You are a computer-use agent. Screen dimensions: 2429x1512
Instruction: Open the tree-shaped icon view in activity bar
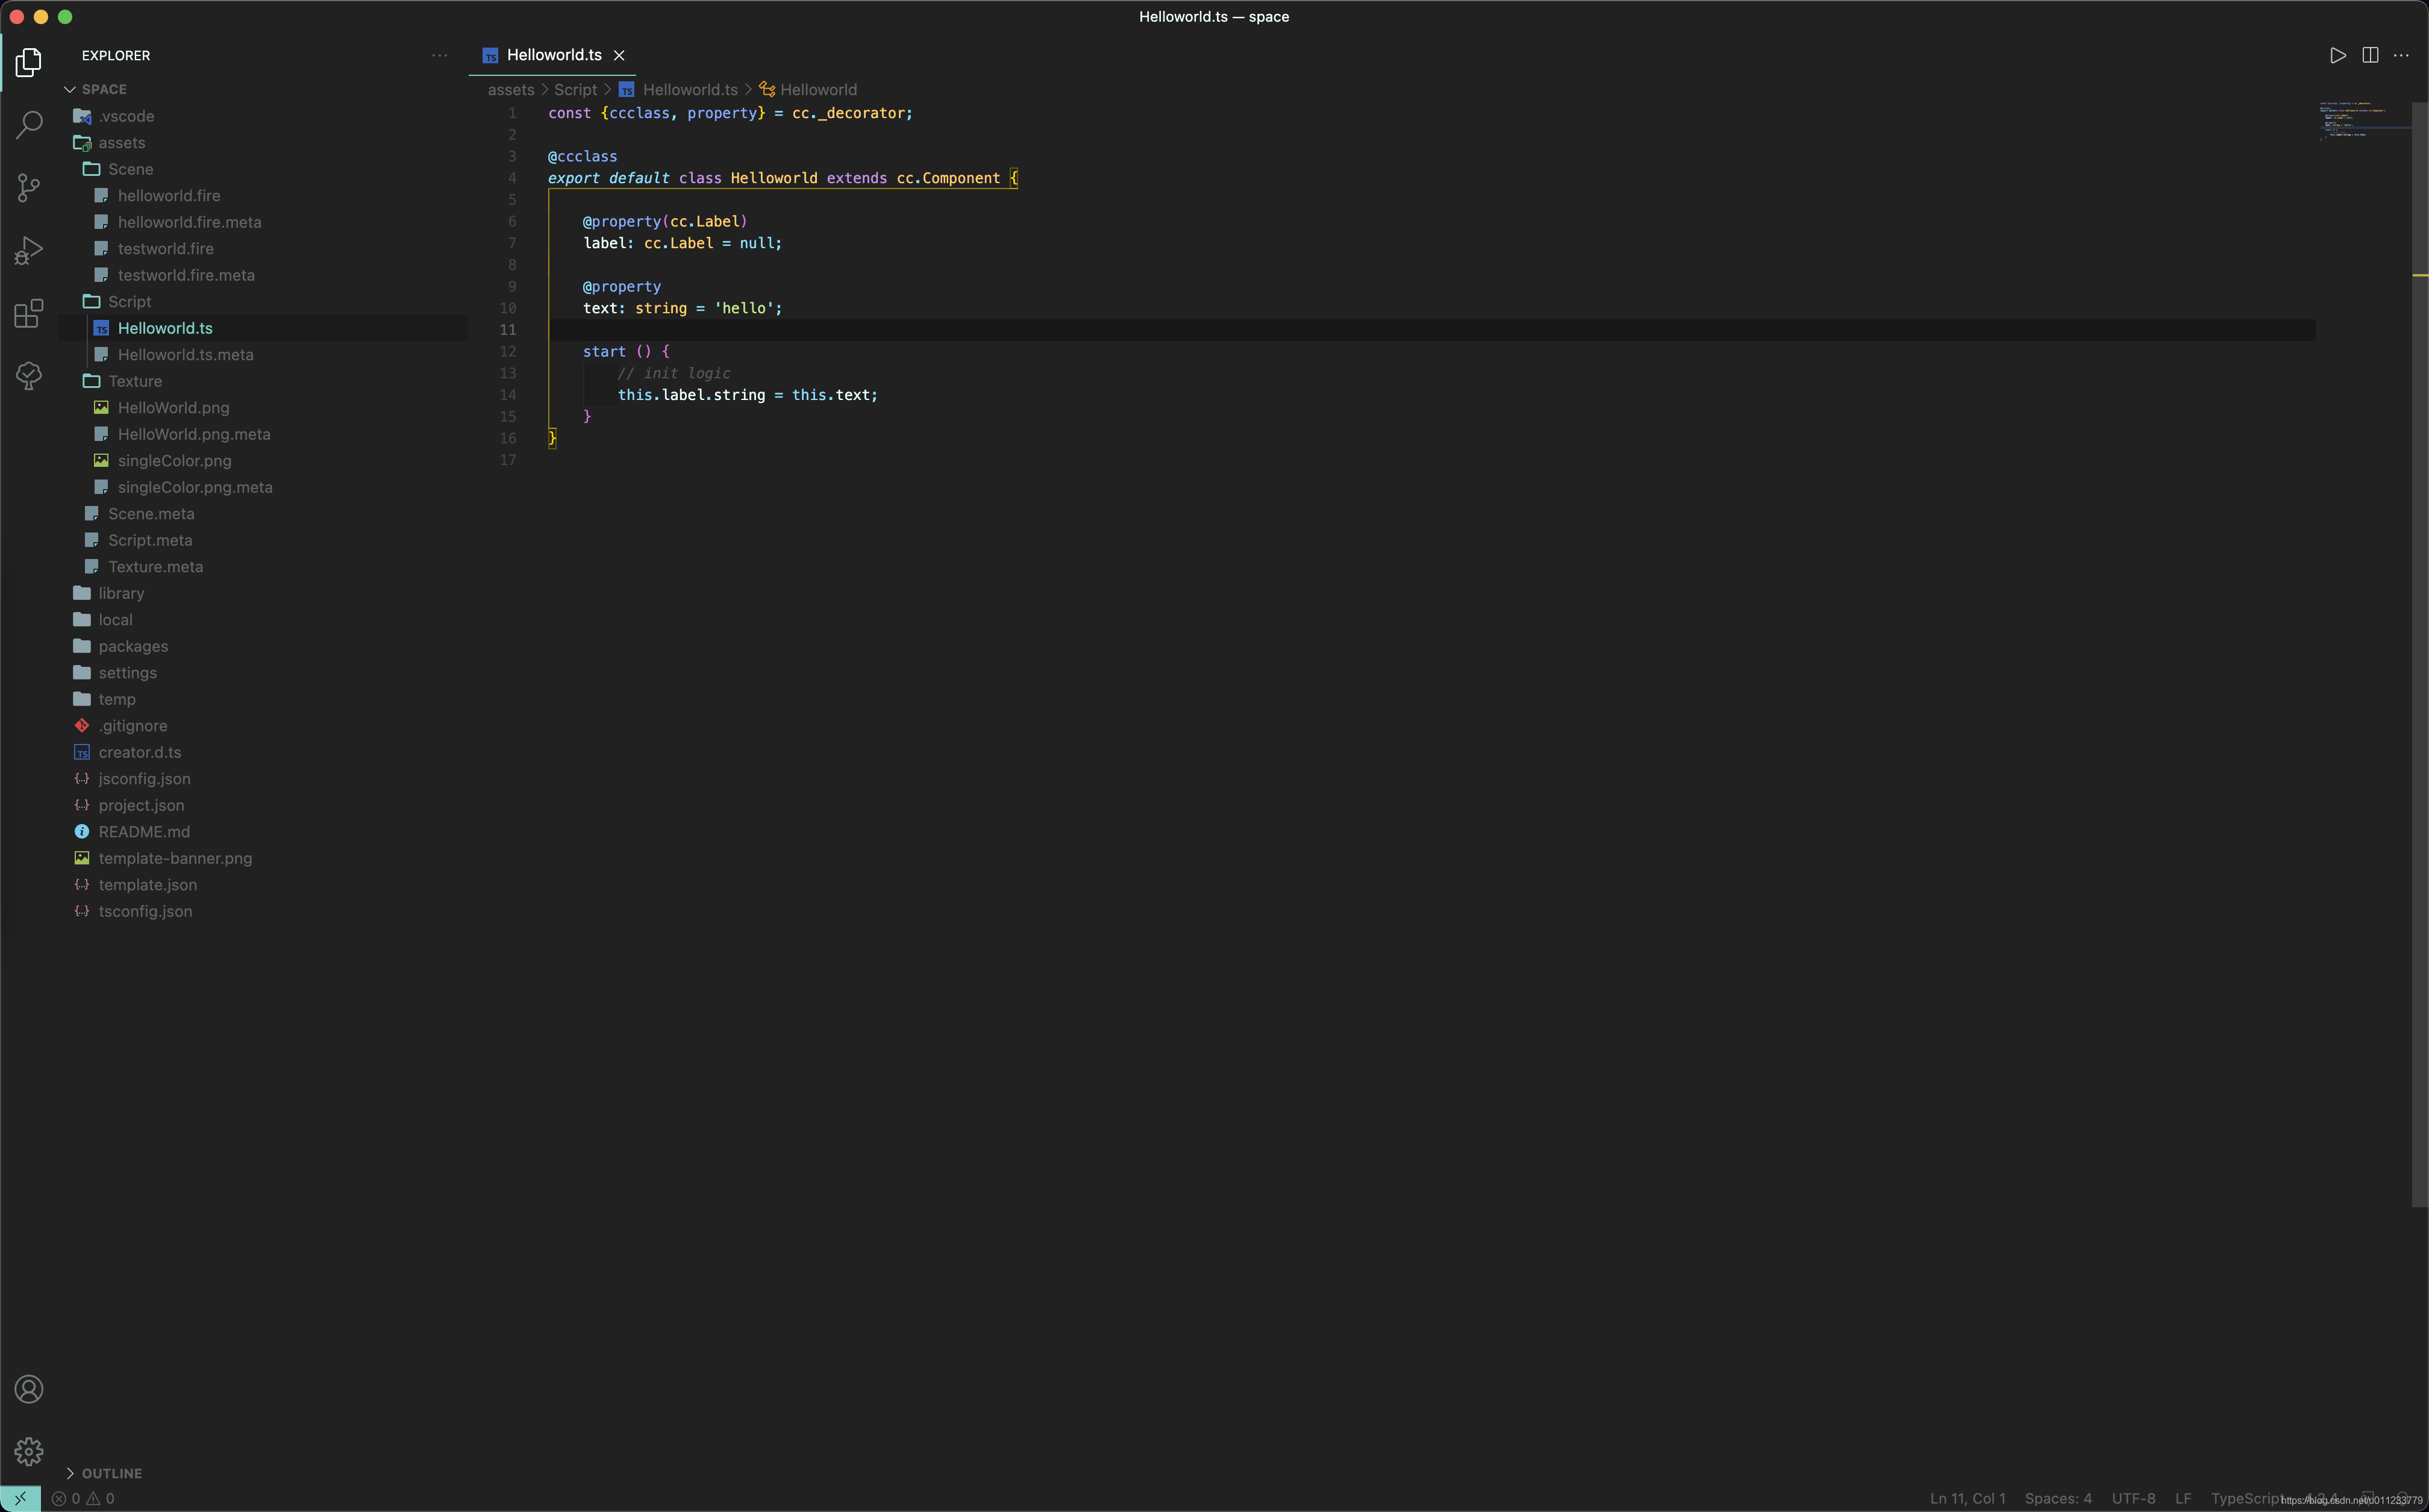pyautogui.click(x=29, y=376)
